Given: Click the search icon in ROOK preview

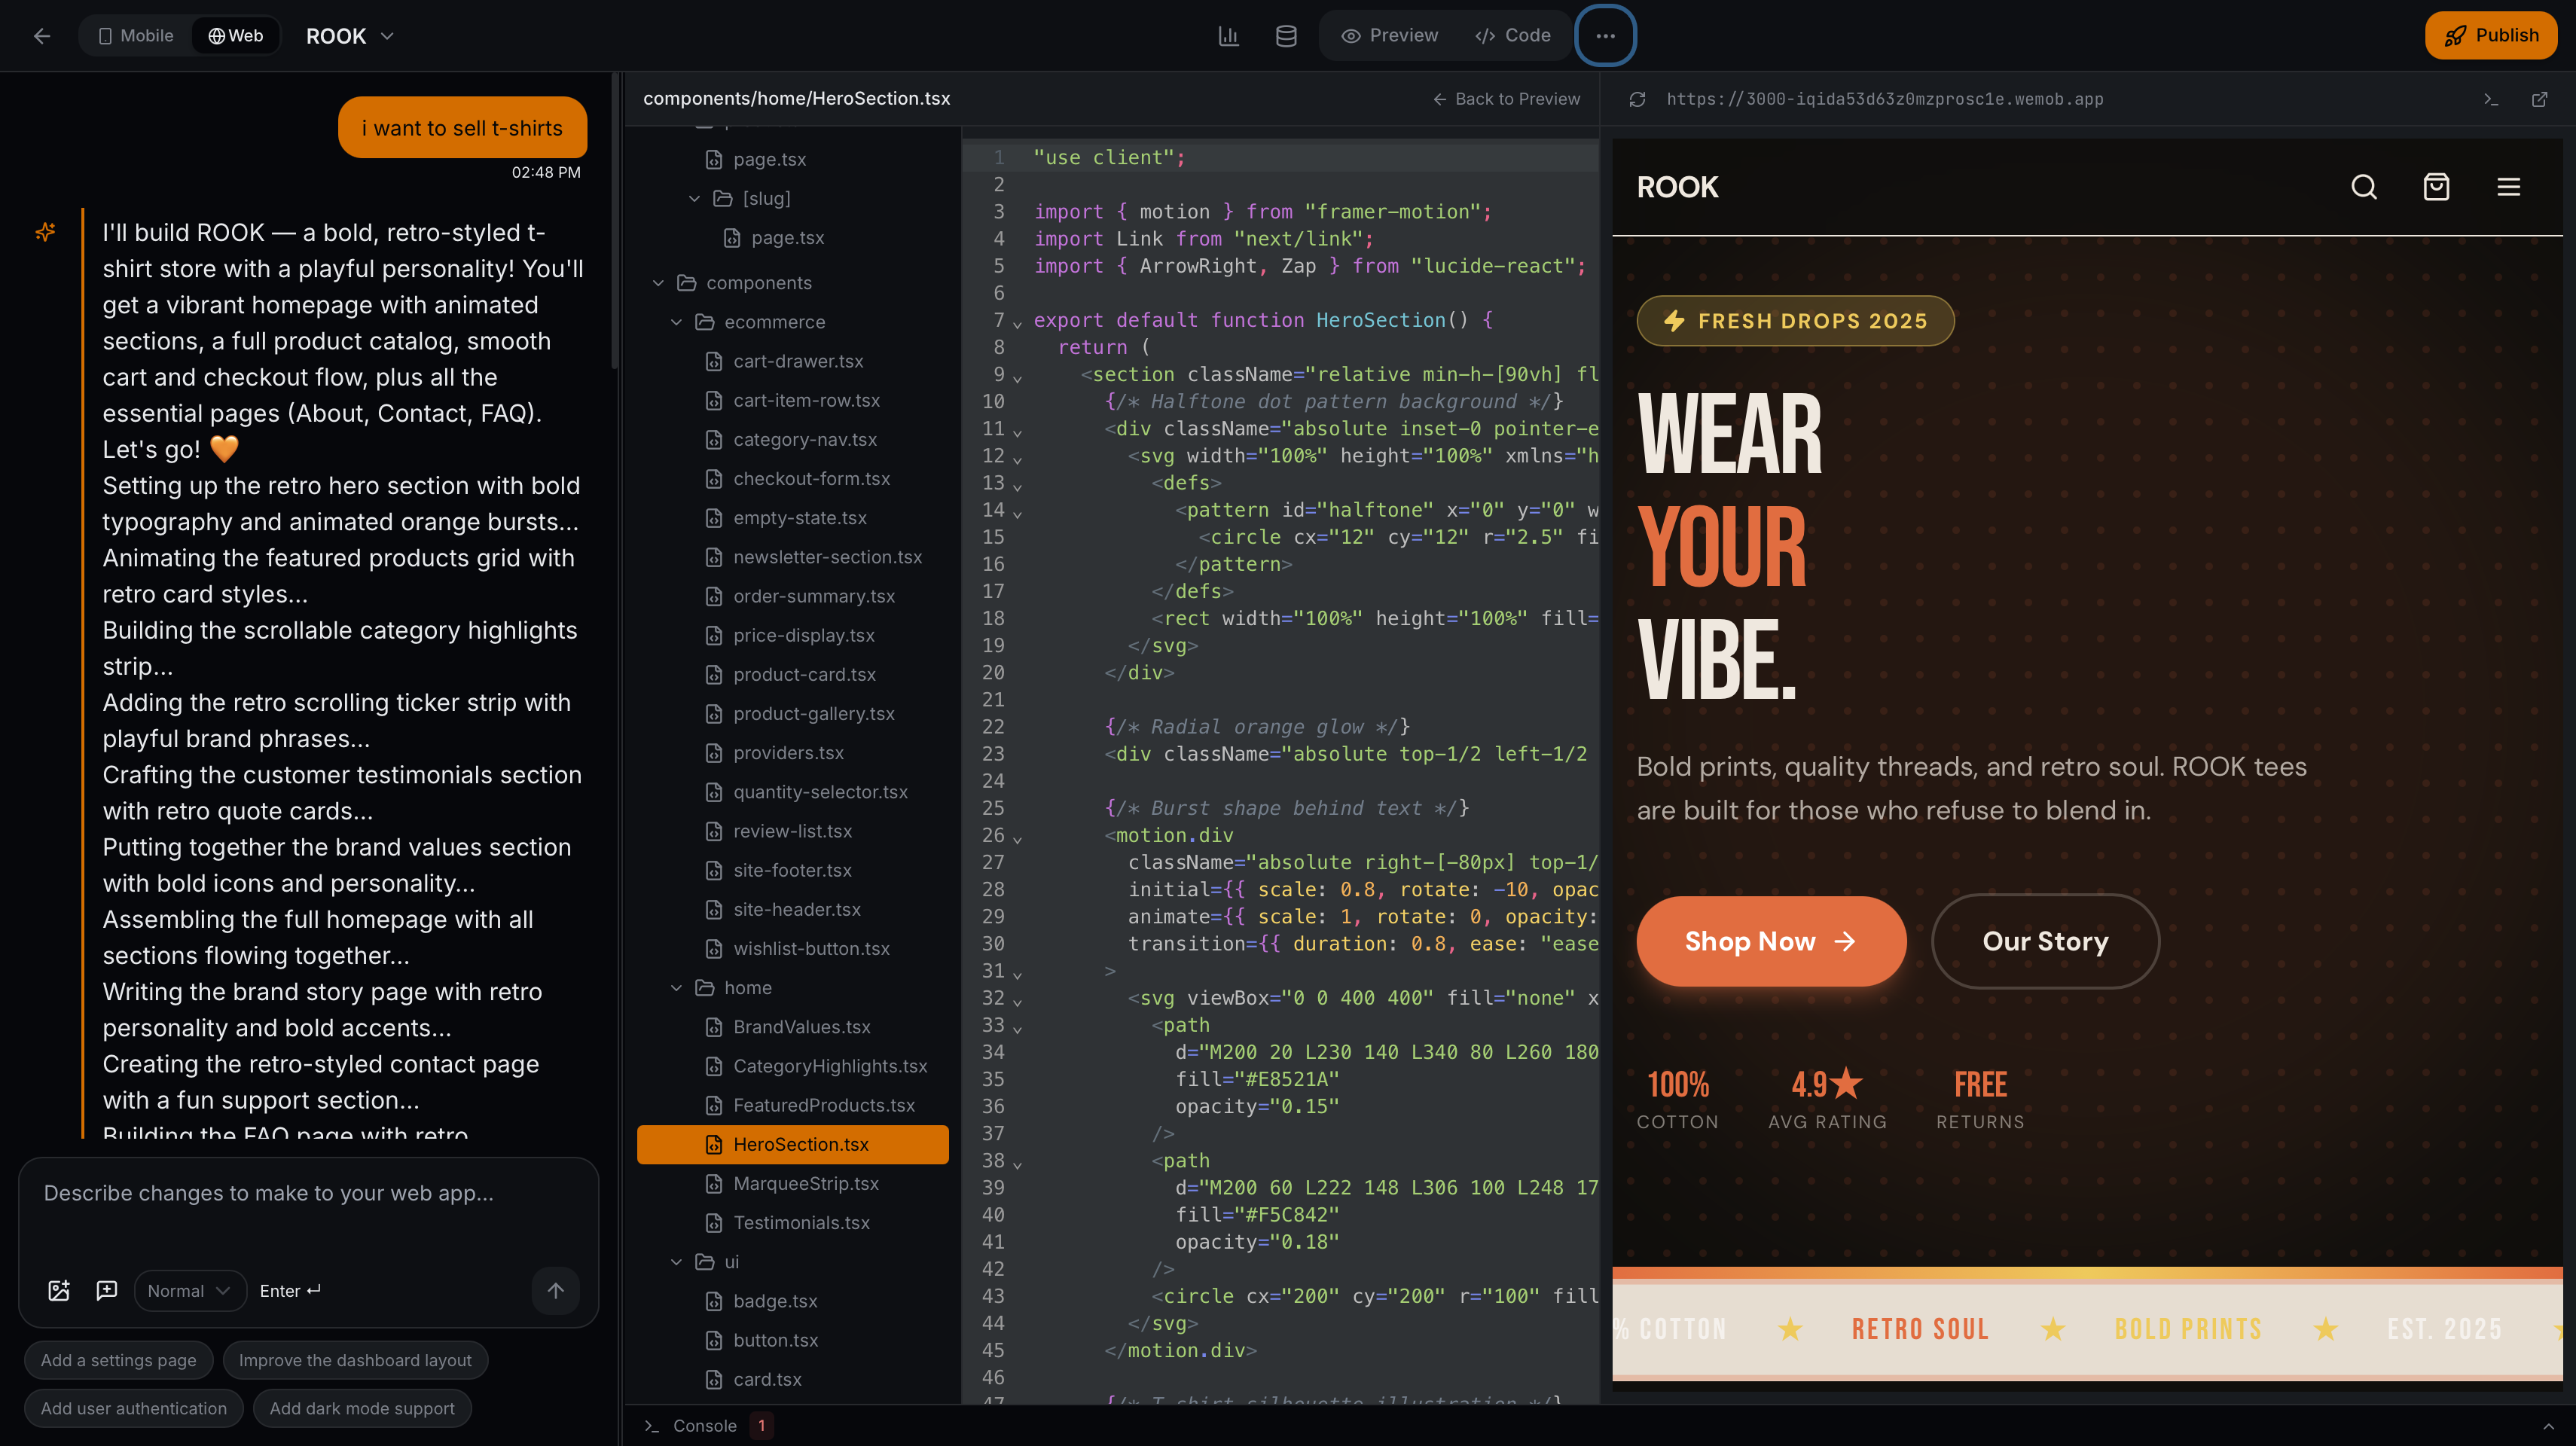Looking at the screenshot, I should point(2364,187).
